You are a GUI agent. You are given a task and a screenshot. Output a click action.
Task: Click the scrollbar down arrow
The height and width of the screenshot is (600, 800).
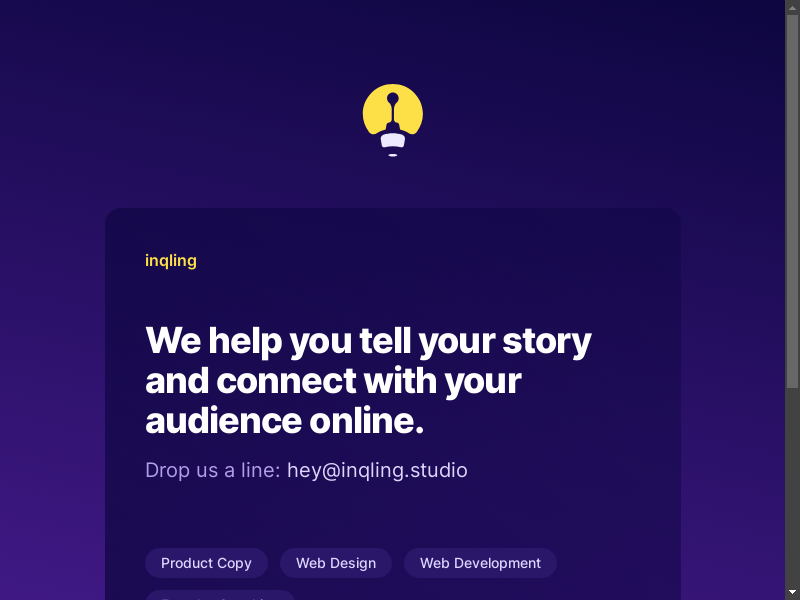(x=792, y=593)
